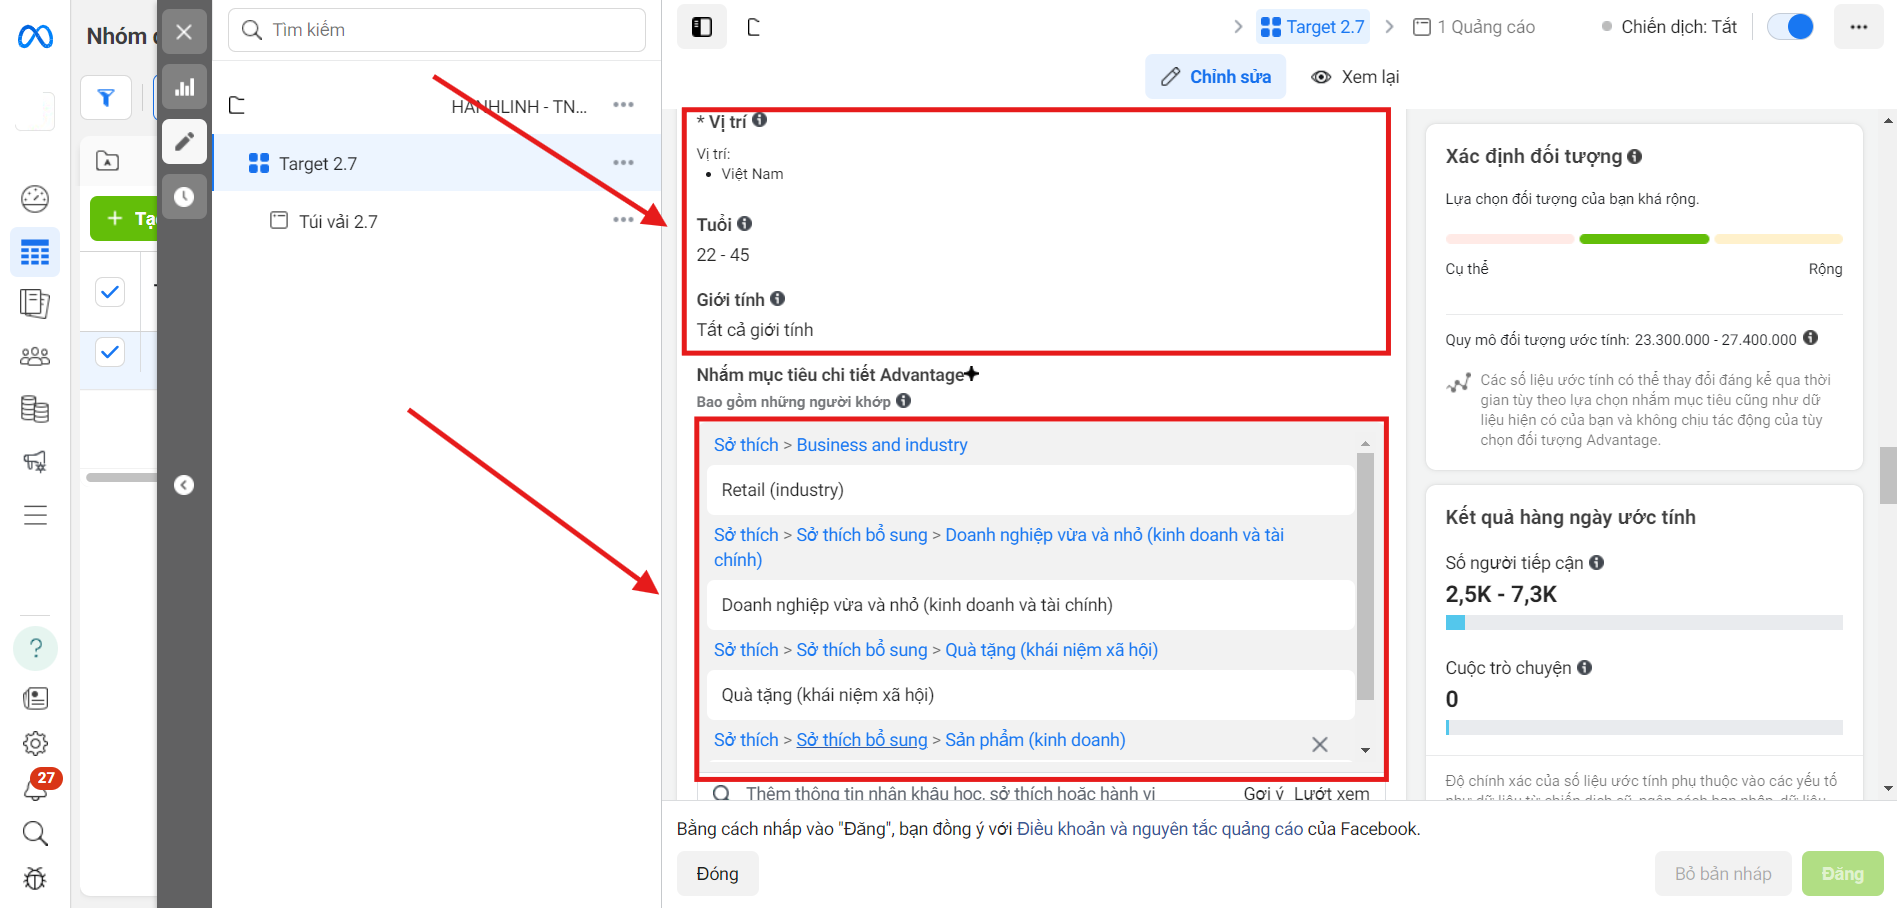Image resolution: width=1897 pixels, height=908 pixels.
Task: Toggle the side panel layout icon
Action: pos(702,27)
